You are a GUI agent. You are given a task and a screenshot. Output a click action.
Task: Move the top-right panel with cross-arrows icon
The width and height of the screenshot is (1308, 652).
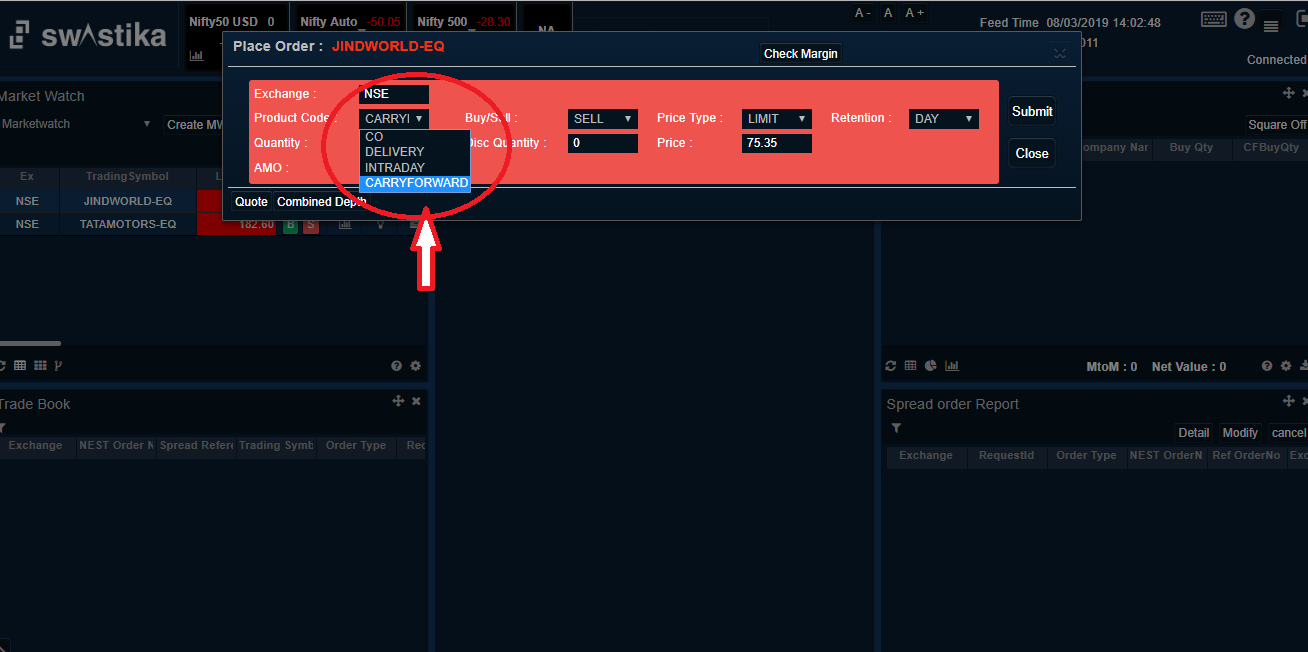(x=1289, y=93)
